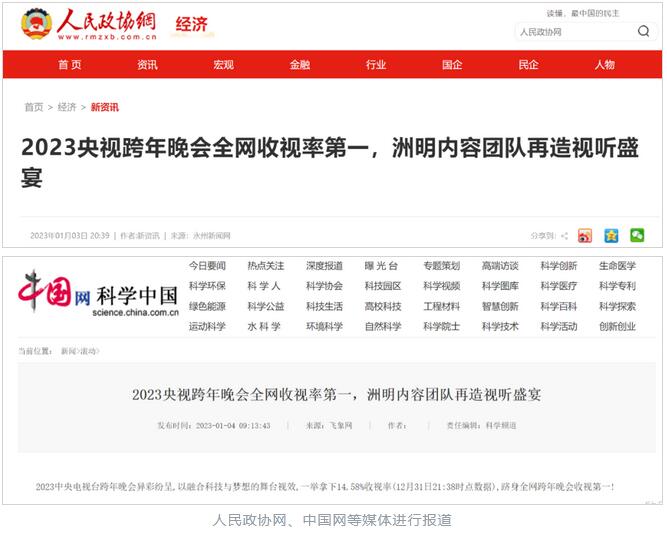Open 今日要闻 link
The image size is (667, 541).
click(x=207, y=266)
